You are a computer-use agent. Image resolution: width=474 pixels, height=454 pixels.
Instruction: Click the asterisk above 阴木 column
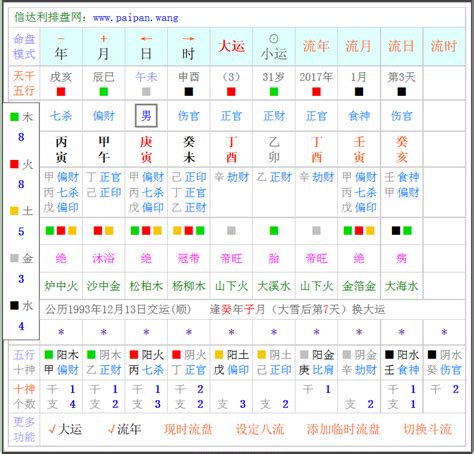tap(104, 332)
